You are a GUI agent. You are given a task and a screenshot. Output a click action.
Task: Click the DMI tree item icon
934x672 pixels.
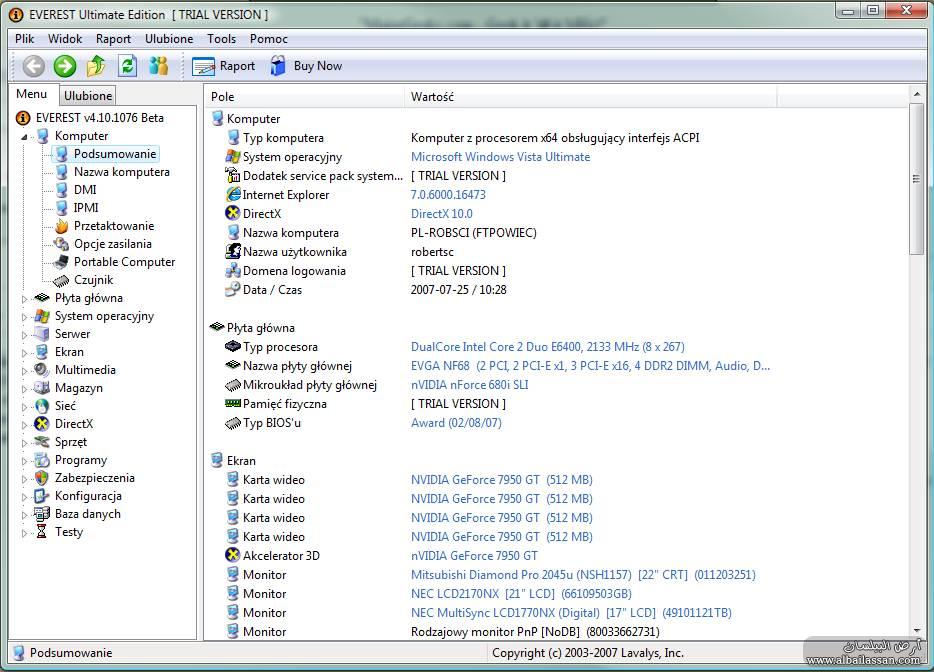[x=61, y=190]
